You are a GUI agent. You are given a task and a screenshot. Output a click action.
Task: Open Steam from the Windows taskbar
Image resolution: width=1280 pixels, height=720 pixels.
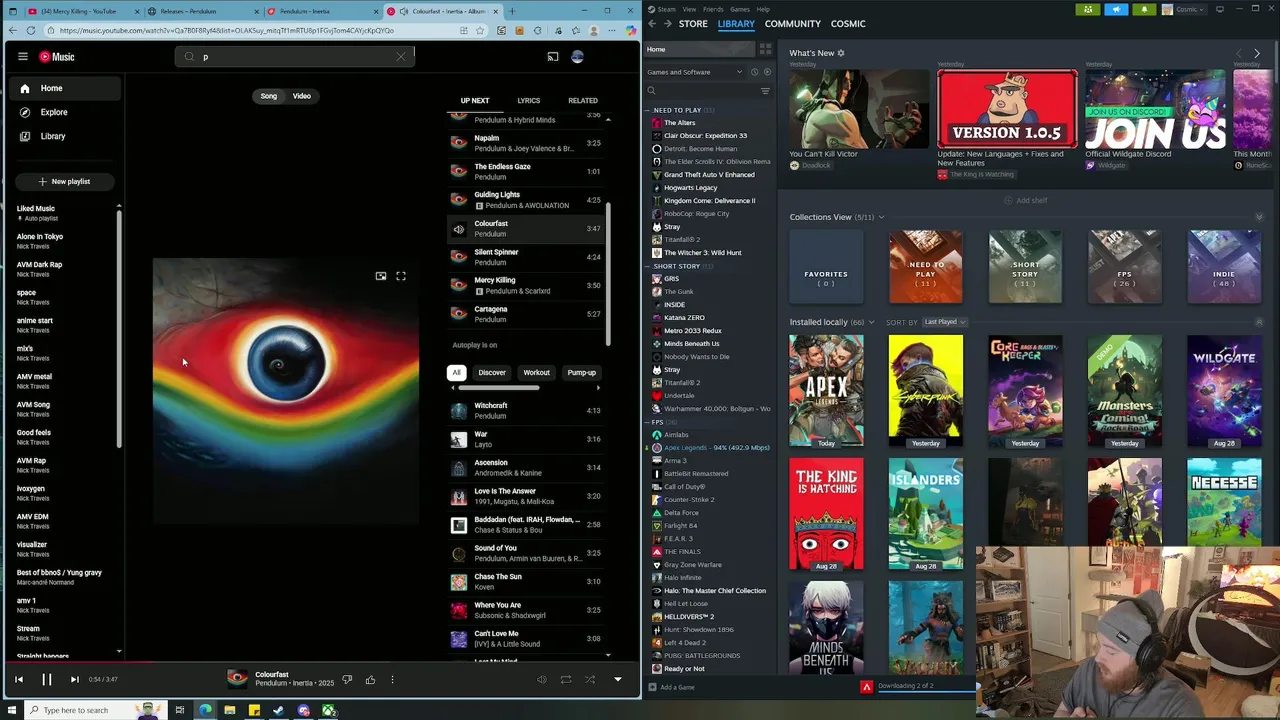(278, 710)
